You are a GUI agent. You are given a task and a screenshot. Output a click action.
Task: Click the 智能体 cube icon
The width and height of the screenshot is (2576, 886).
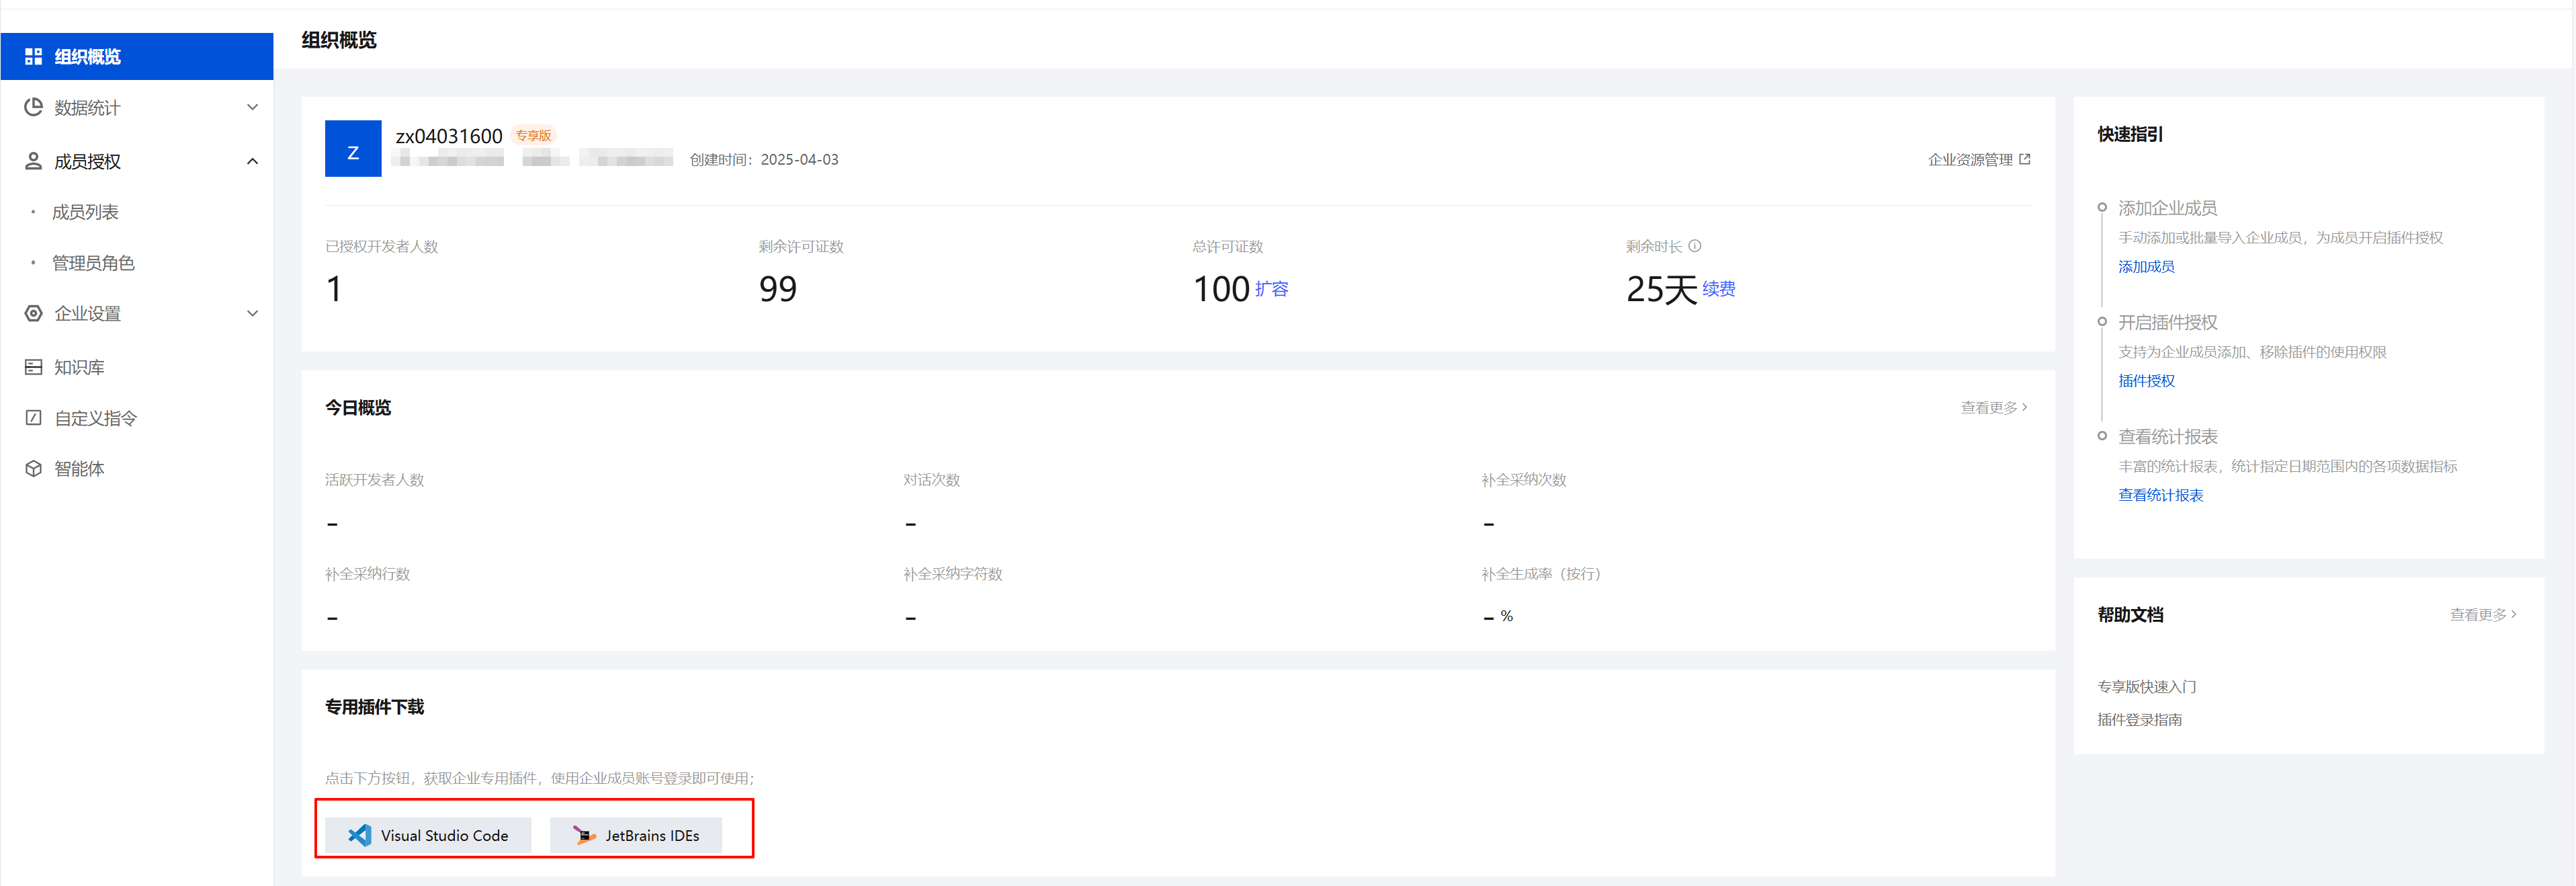tap(33, 468)
